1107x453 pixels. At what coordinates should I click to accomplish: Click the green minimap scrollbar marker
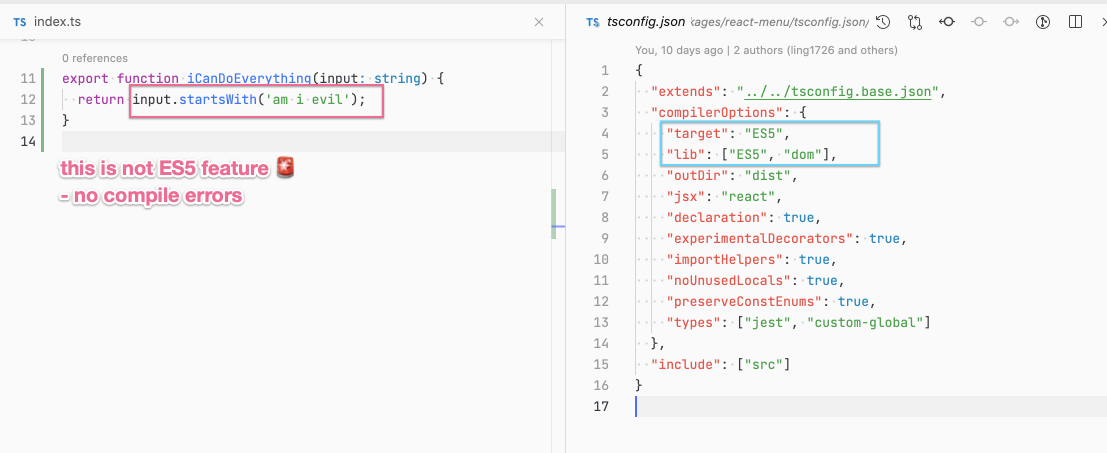(x=554, y=214)
